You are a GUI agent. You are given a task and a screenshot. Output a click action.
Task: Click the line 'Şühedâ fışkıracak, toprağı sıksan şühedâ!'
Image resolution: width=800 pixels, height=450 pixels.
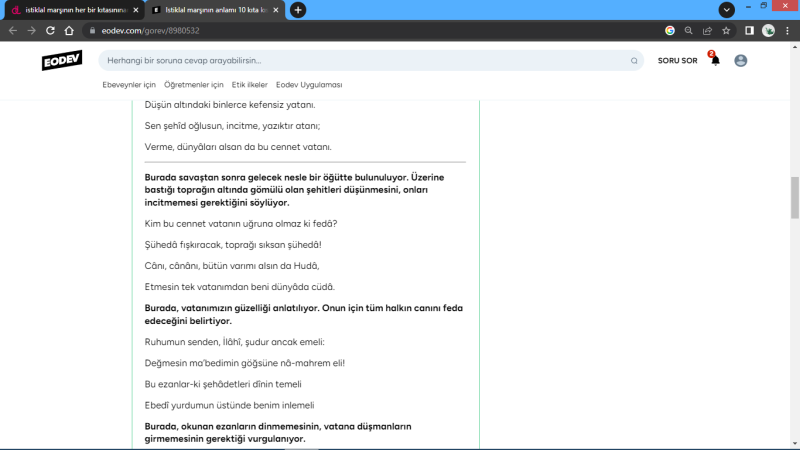(x=233, y=244)
